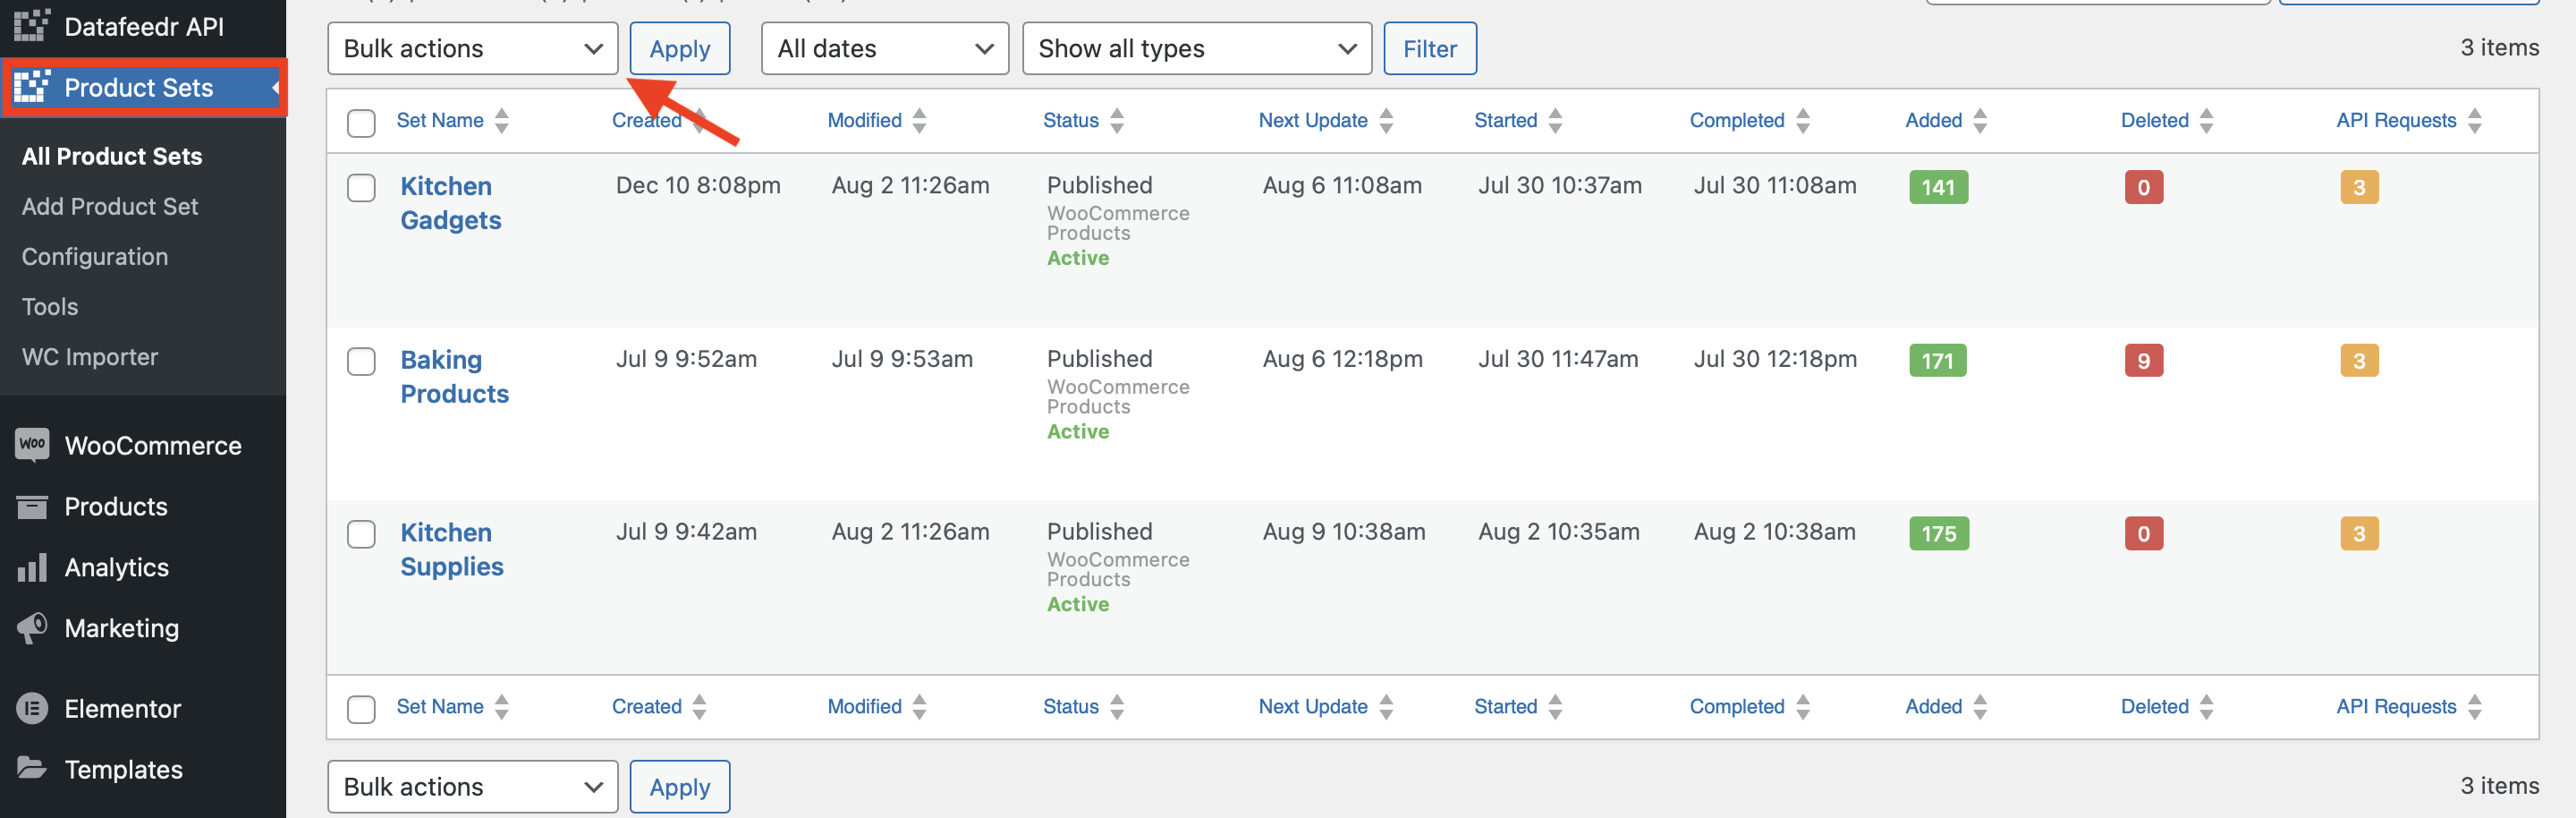Click red 9 deleted badge
The width and height of the screenshot is (2576, 818).
tap(2144, 360)
